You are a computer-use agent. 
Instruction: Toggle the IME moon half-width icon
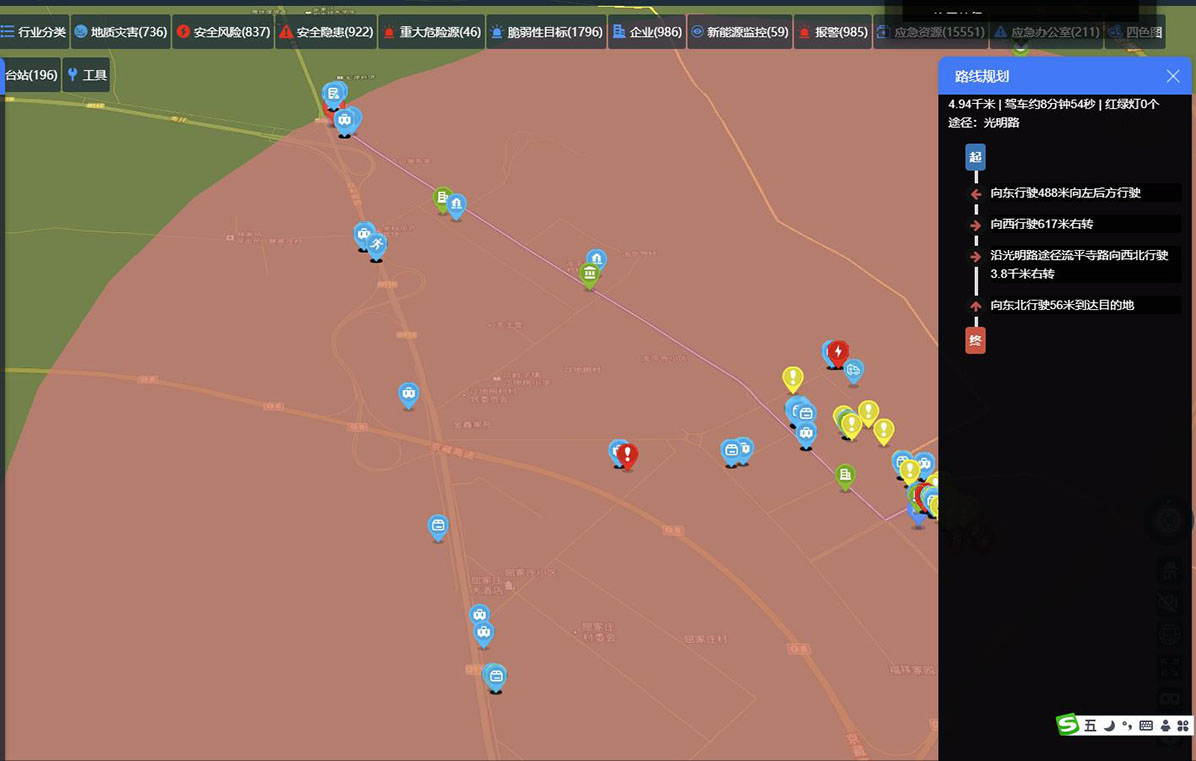point(1109,725)
